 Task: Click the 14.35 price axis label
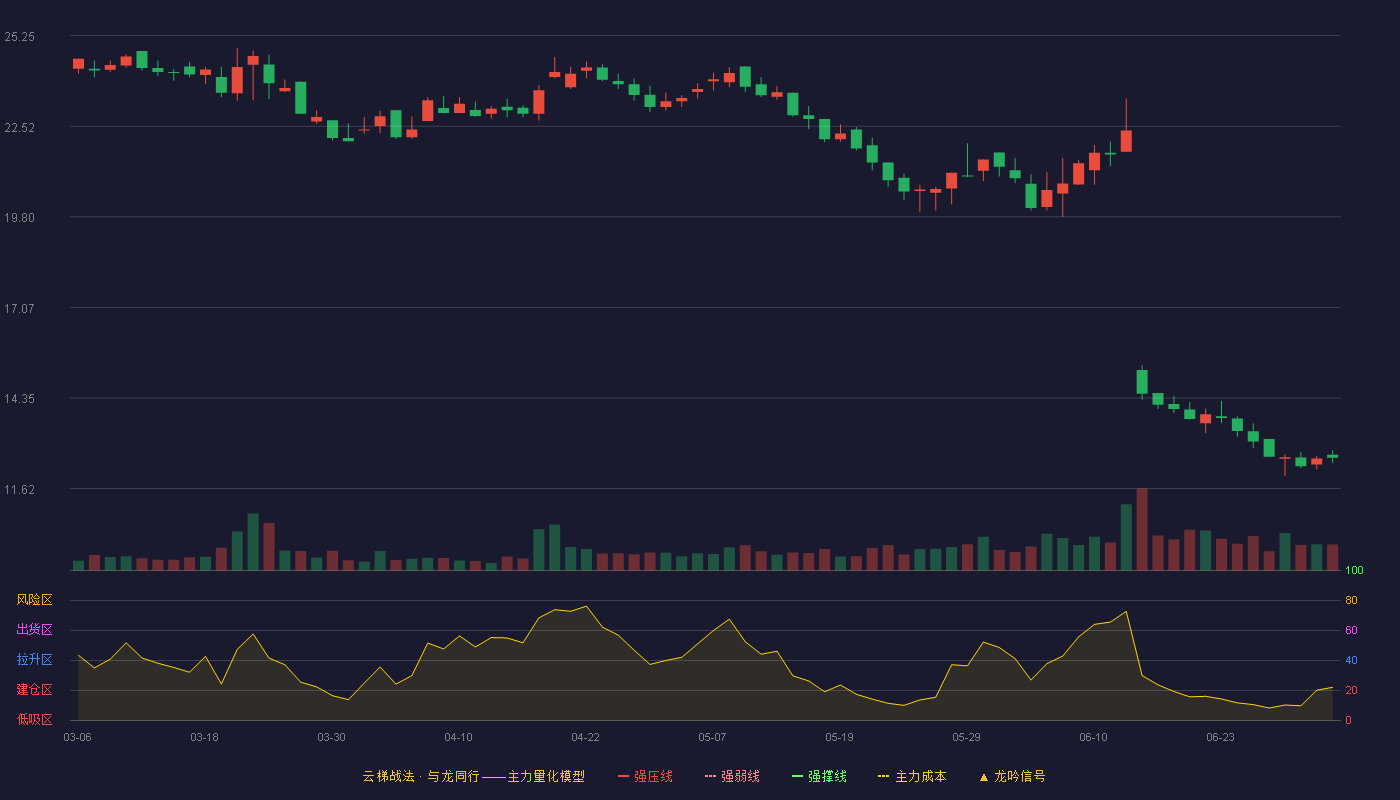(19, 399)
